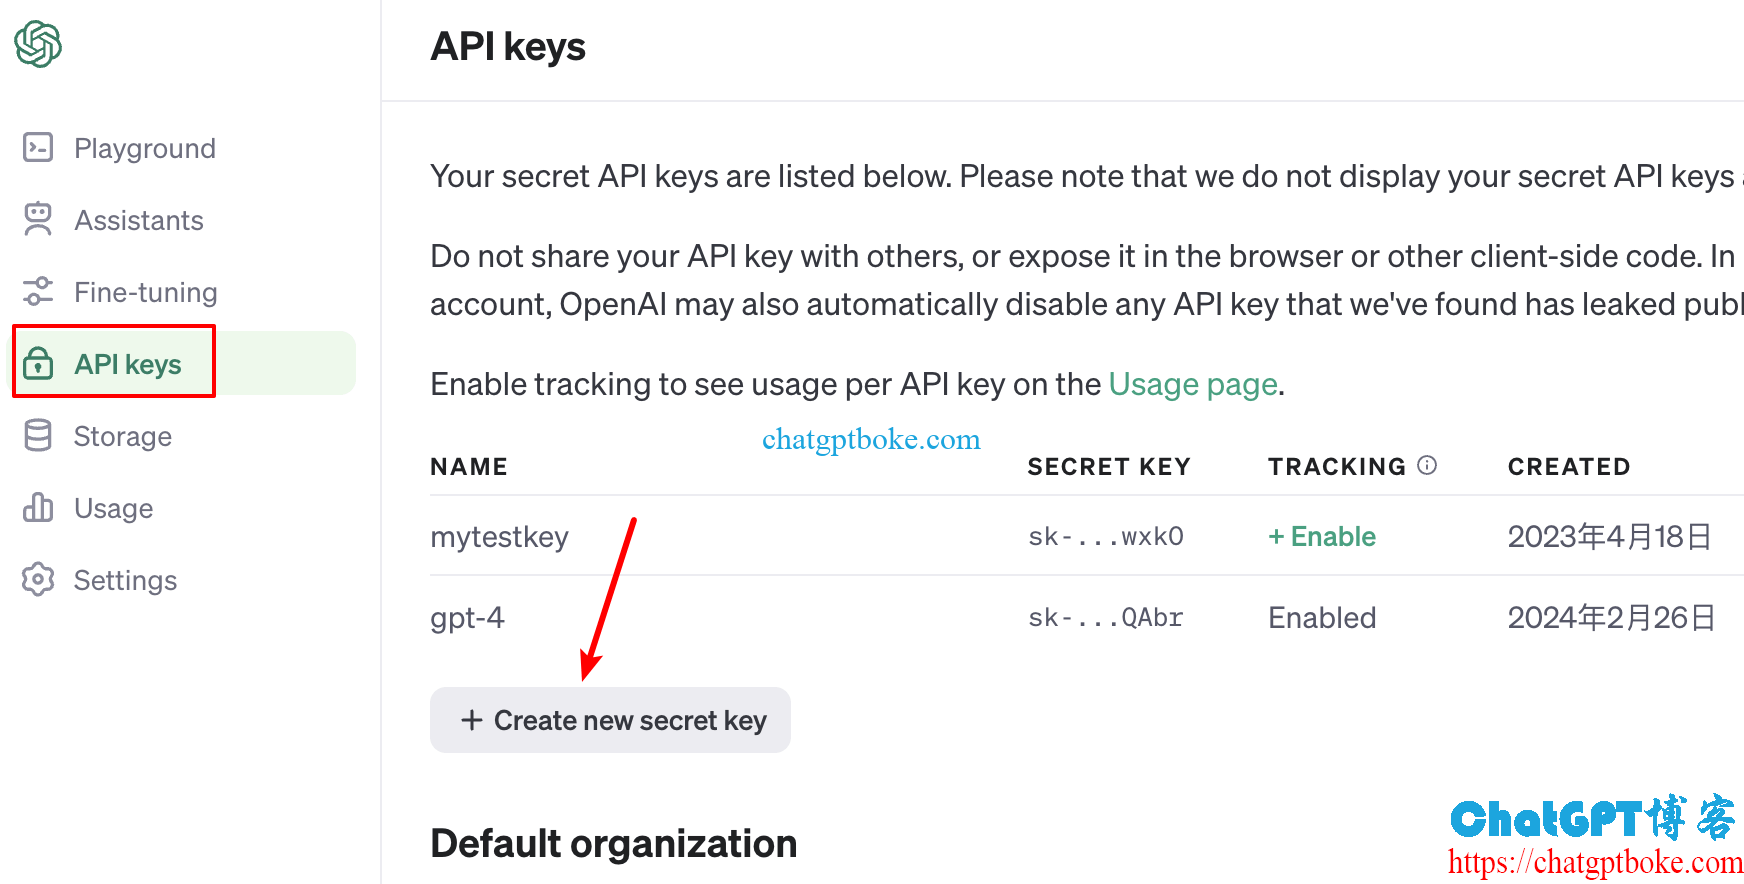The image size is (1744, 884).
Task: Click the plus icon on Create new secret key
Action: pyautogui.click(x=470, y=720)
